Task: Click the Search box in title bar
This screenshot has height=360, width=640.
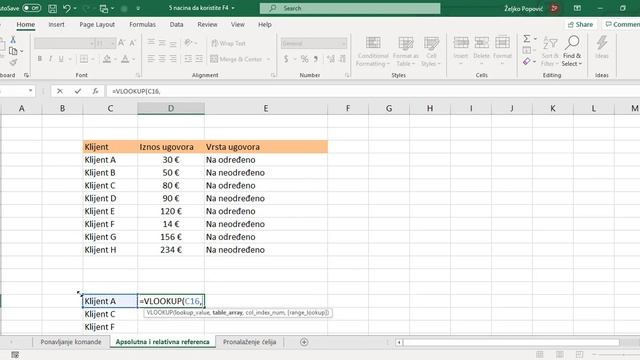Action: pos(350,8)
